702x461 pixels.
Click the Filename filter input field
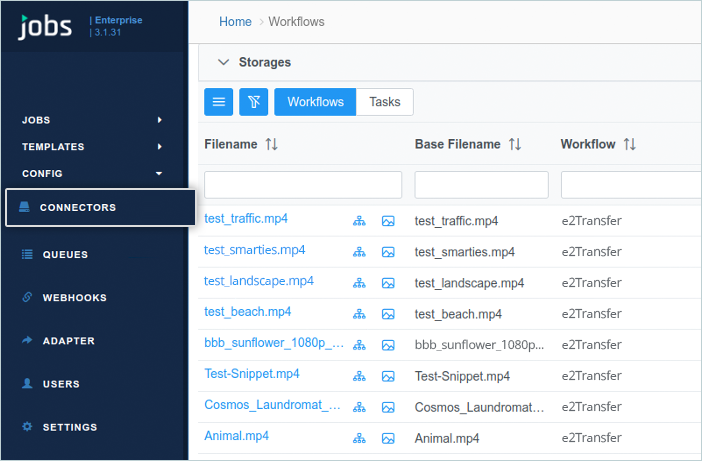click(303, 185)
